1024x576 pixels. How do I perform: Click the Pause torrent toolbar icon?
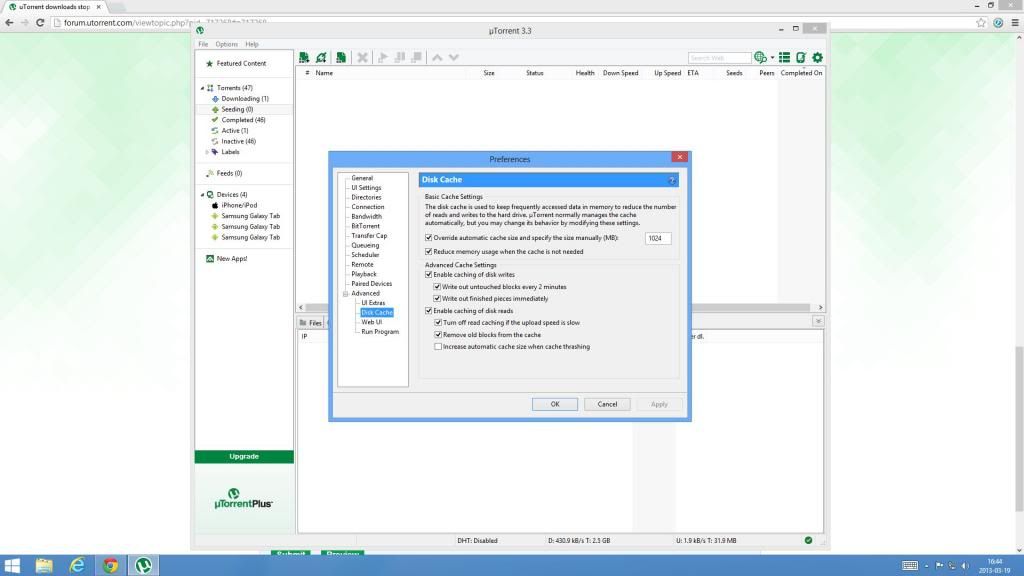coord(400,57)
